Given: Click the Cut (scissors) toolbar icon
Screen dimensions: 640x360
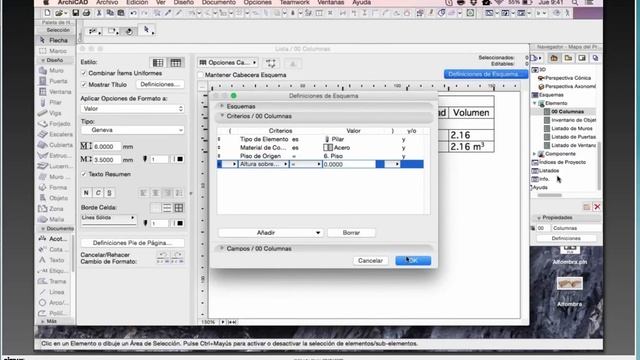Looking at the screenshot, I should tap(99, 13).
